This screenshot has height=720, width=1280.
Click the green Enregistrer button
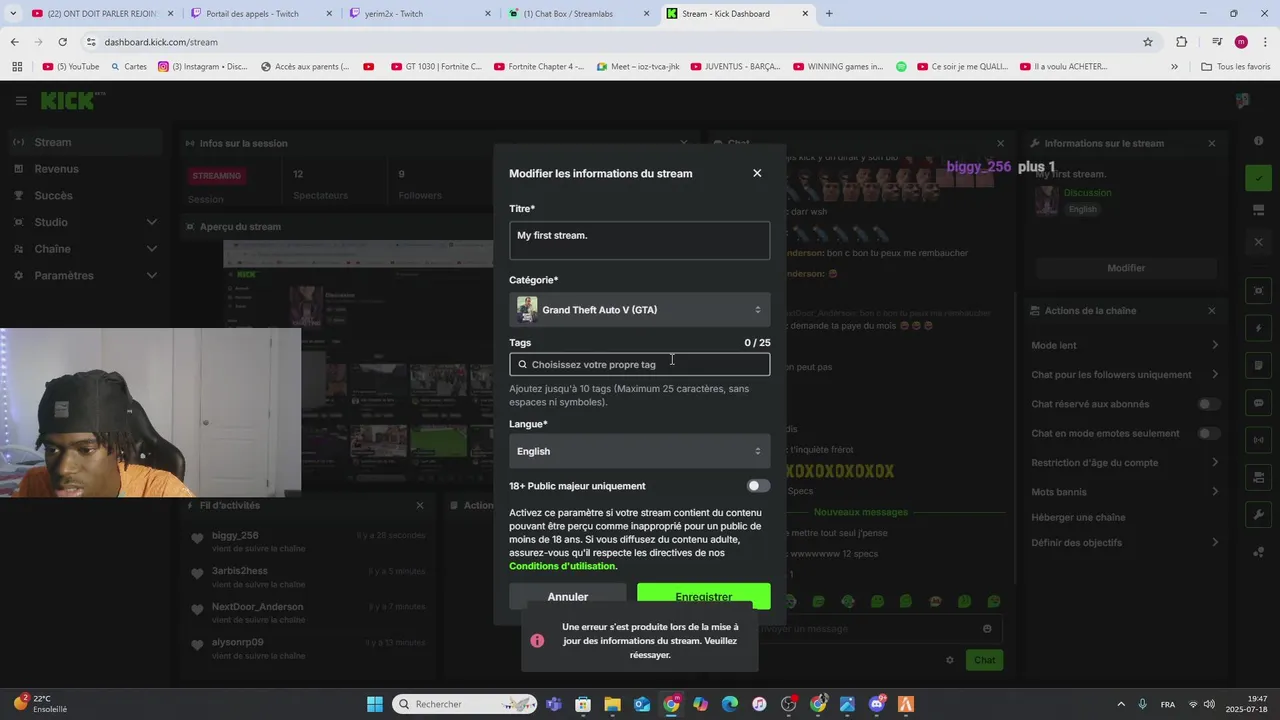(704, 596)
